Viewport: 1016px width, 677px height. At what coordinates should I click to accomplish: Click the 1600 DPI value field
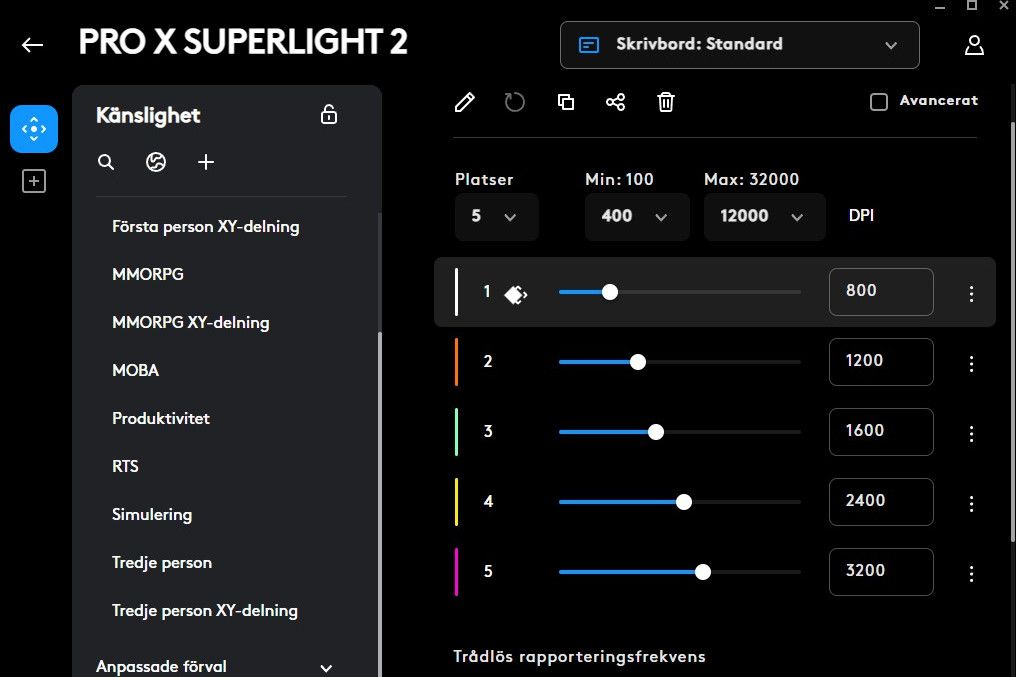click(x=881, y=432)
